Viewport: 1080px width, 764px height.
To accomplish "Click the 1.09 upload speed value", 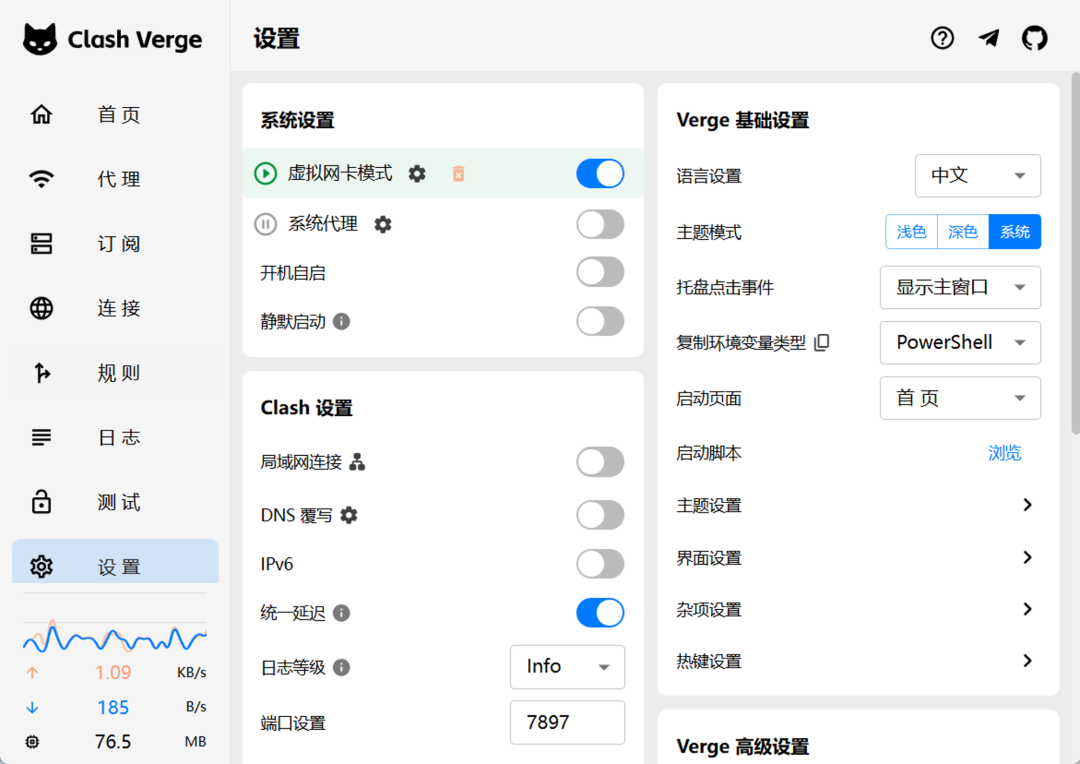I will (x=113, y=672).
